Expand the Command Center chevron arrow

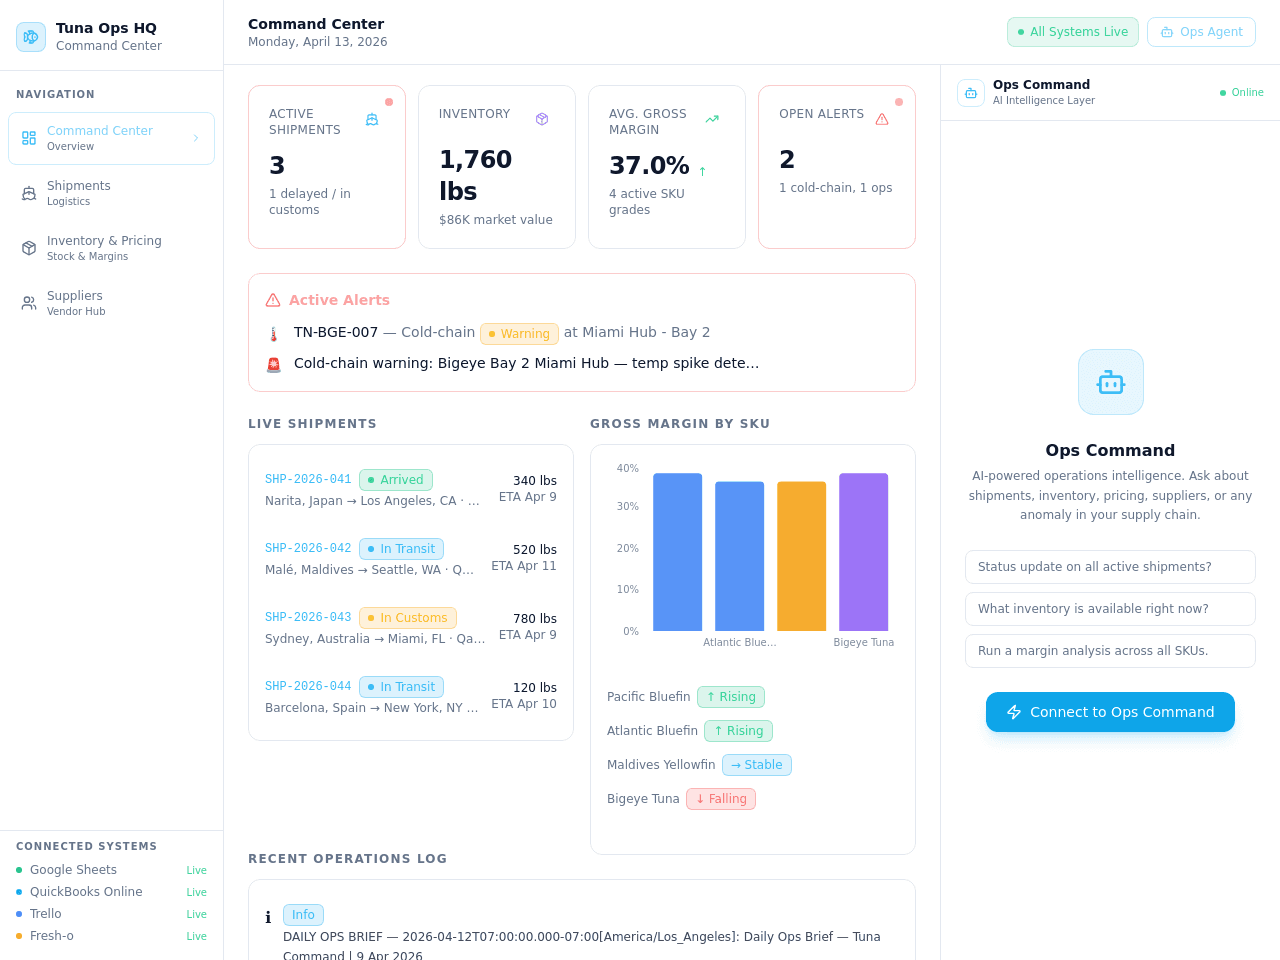pos(196,138)
